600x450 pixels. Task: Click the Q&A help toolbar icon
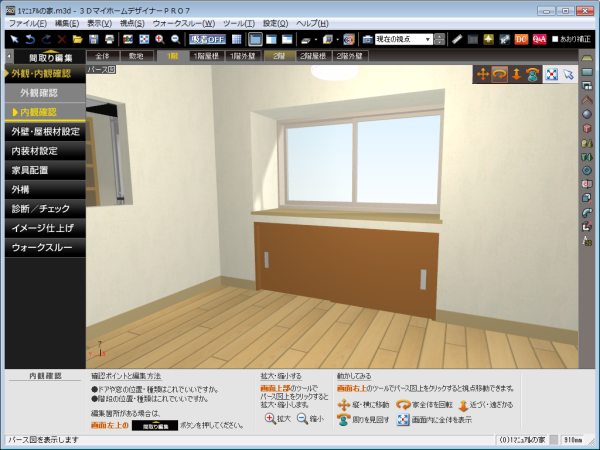coord(539,39)
